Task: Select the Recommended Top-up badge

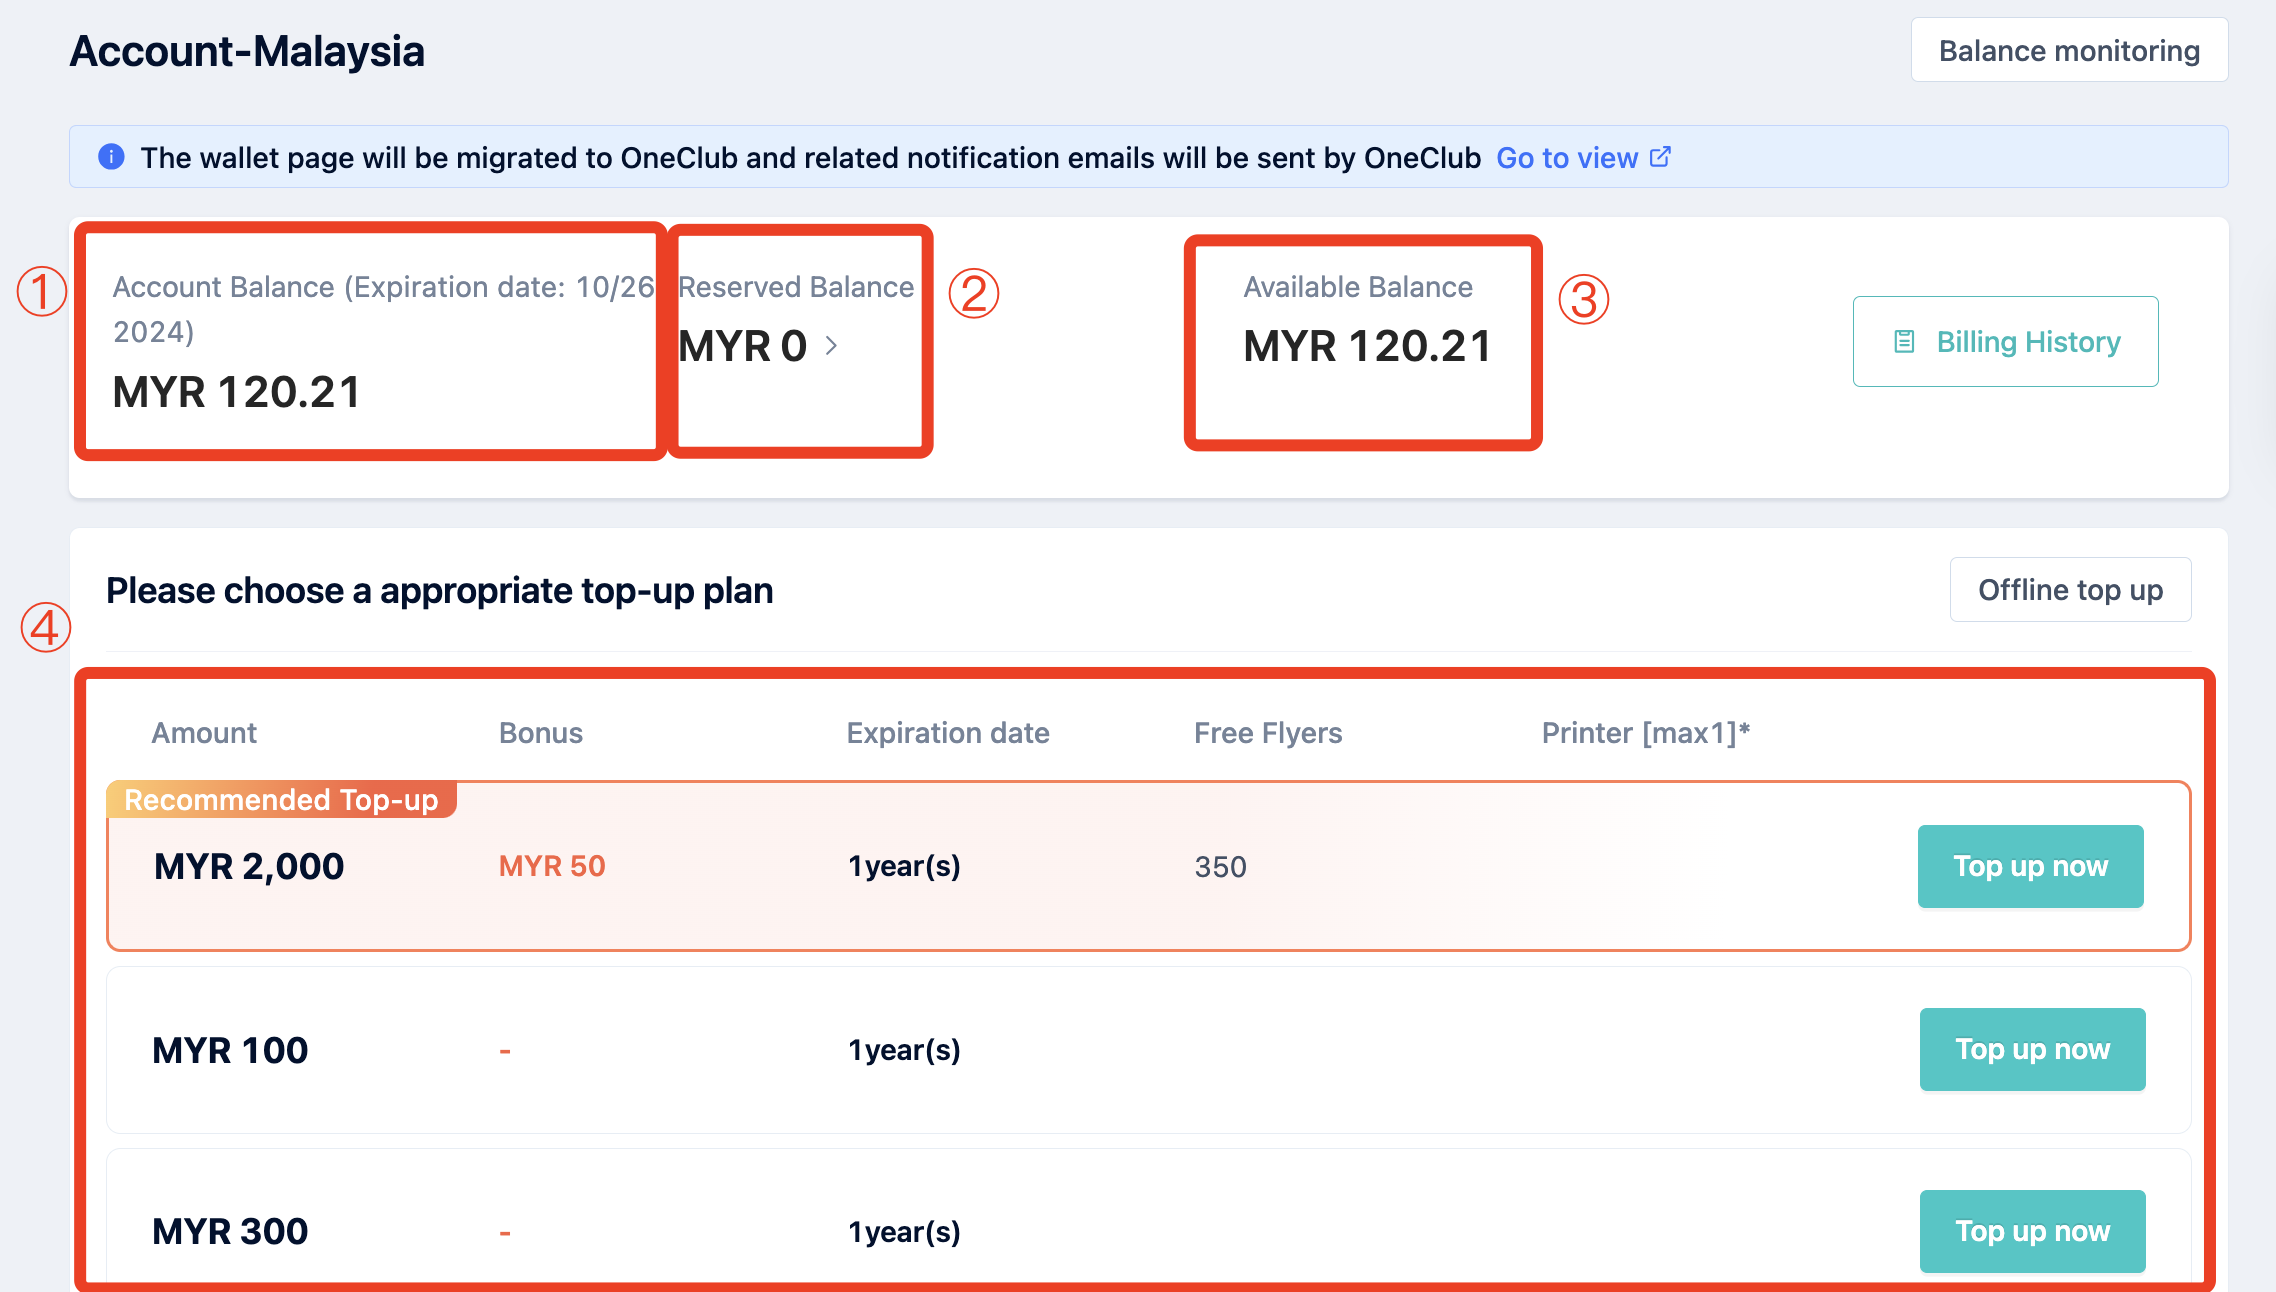Action: (281, 800)
